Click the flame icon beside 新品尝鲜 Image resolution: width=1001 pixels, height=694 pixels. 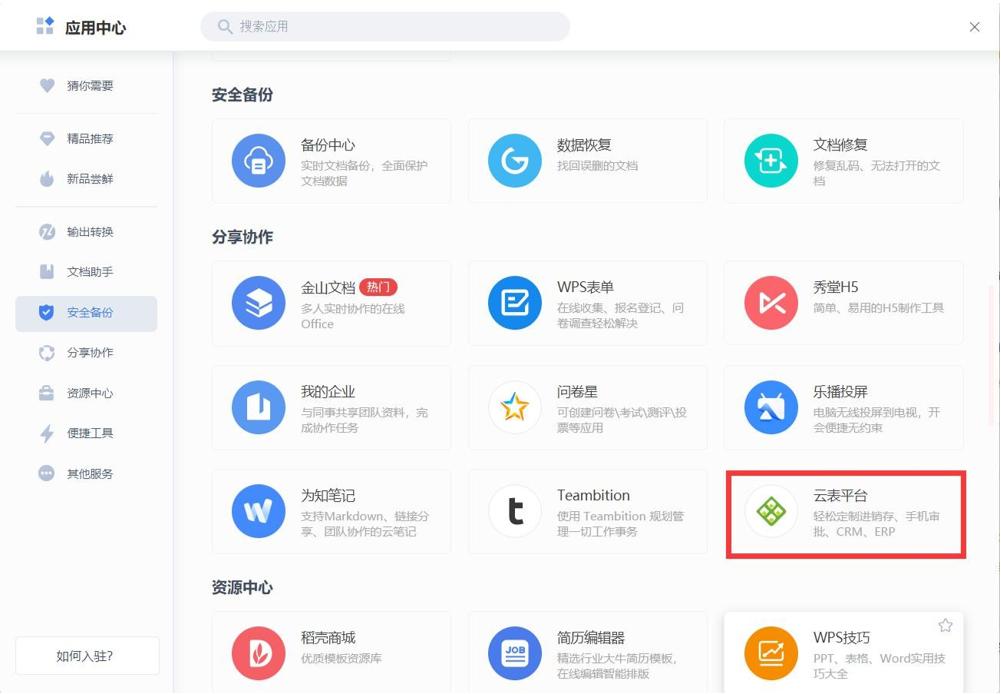pos(47,179)
